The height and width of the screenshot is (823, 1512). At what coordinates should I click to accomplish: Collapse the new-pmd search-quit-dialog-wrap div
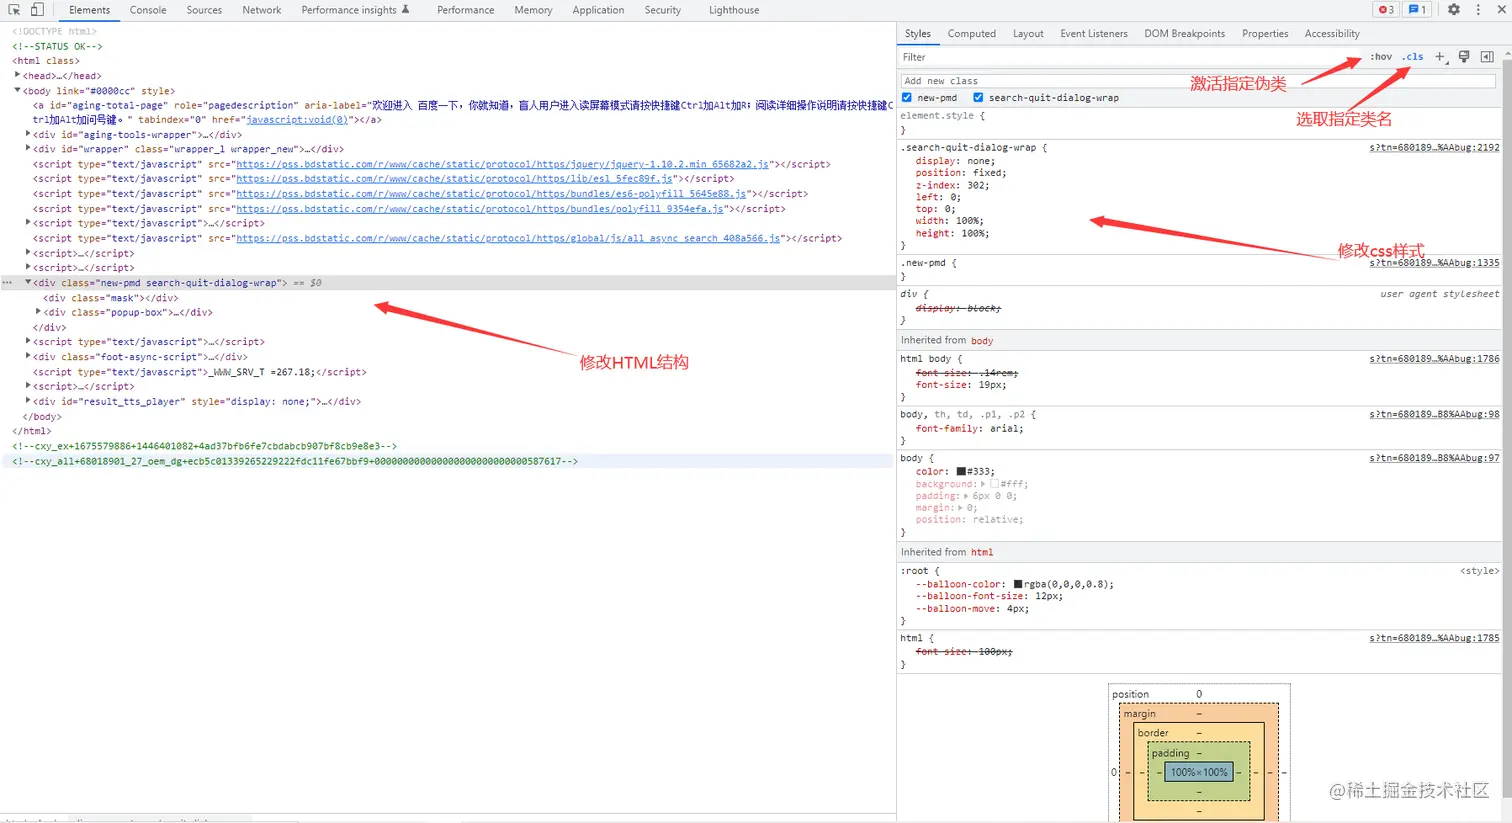click(x=28, y=283)
